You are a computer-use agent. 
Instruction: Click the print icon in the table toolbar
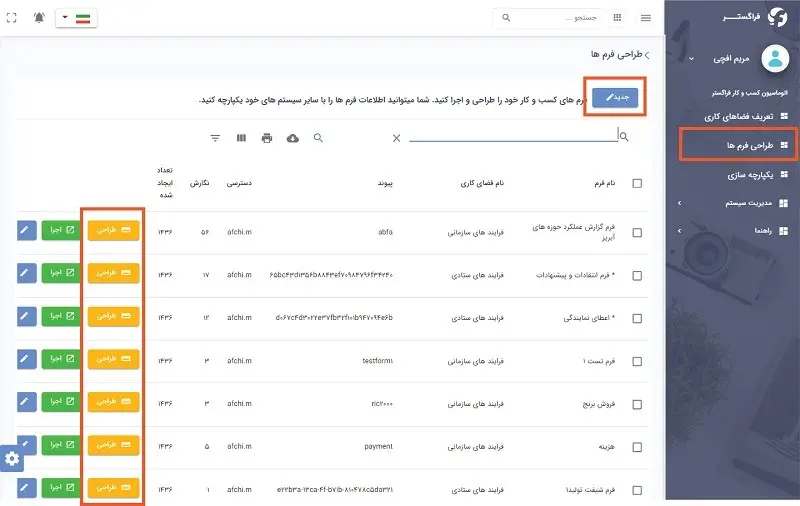(x=267, y=138)
